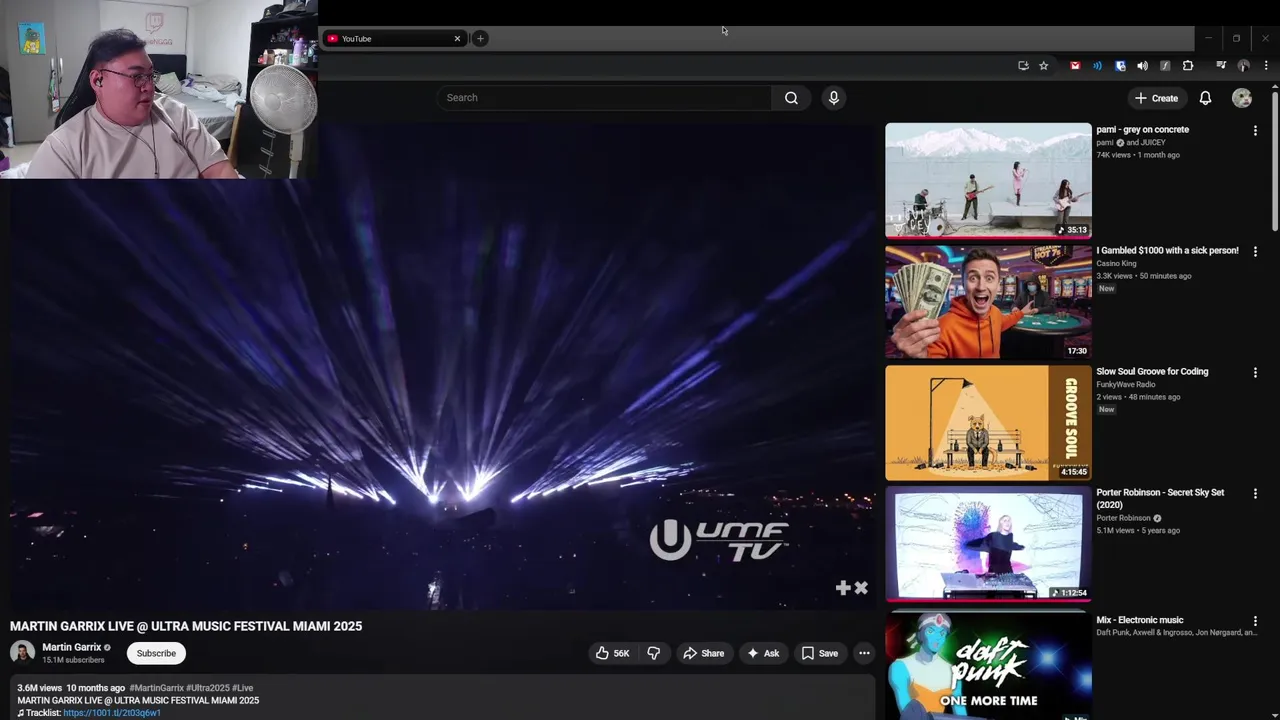Select the YouTube browser tab
1280x720 pixels.
coord(395,39)
